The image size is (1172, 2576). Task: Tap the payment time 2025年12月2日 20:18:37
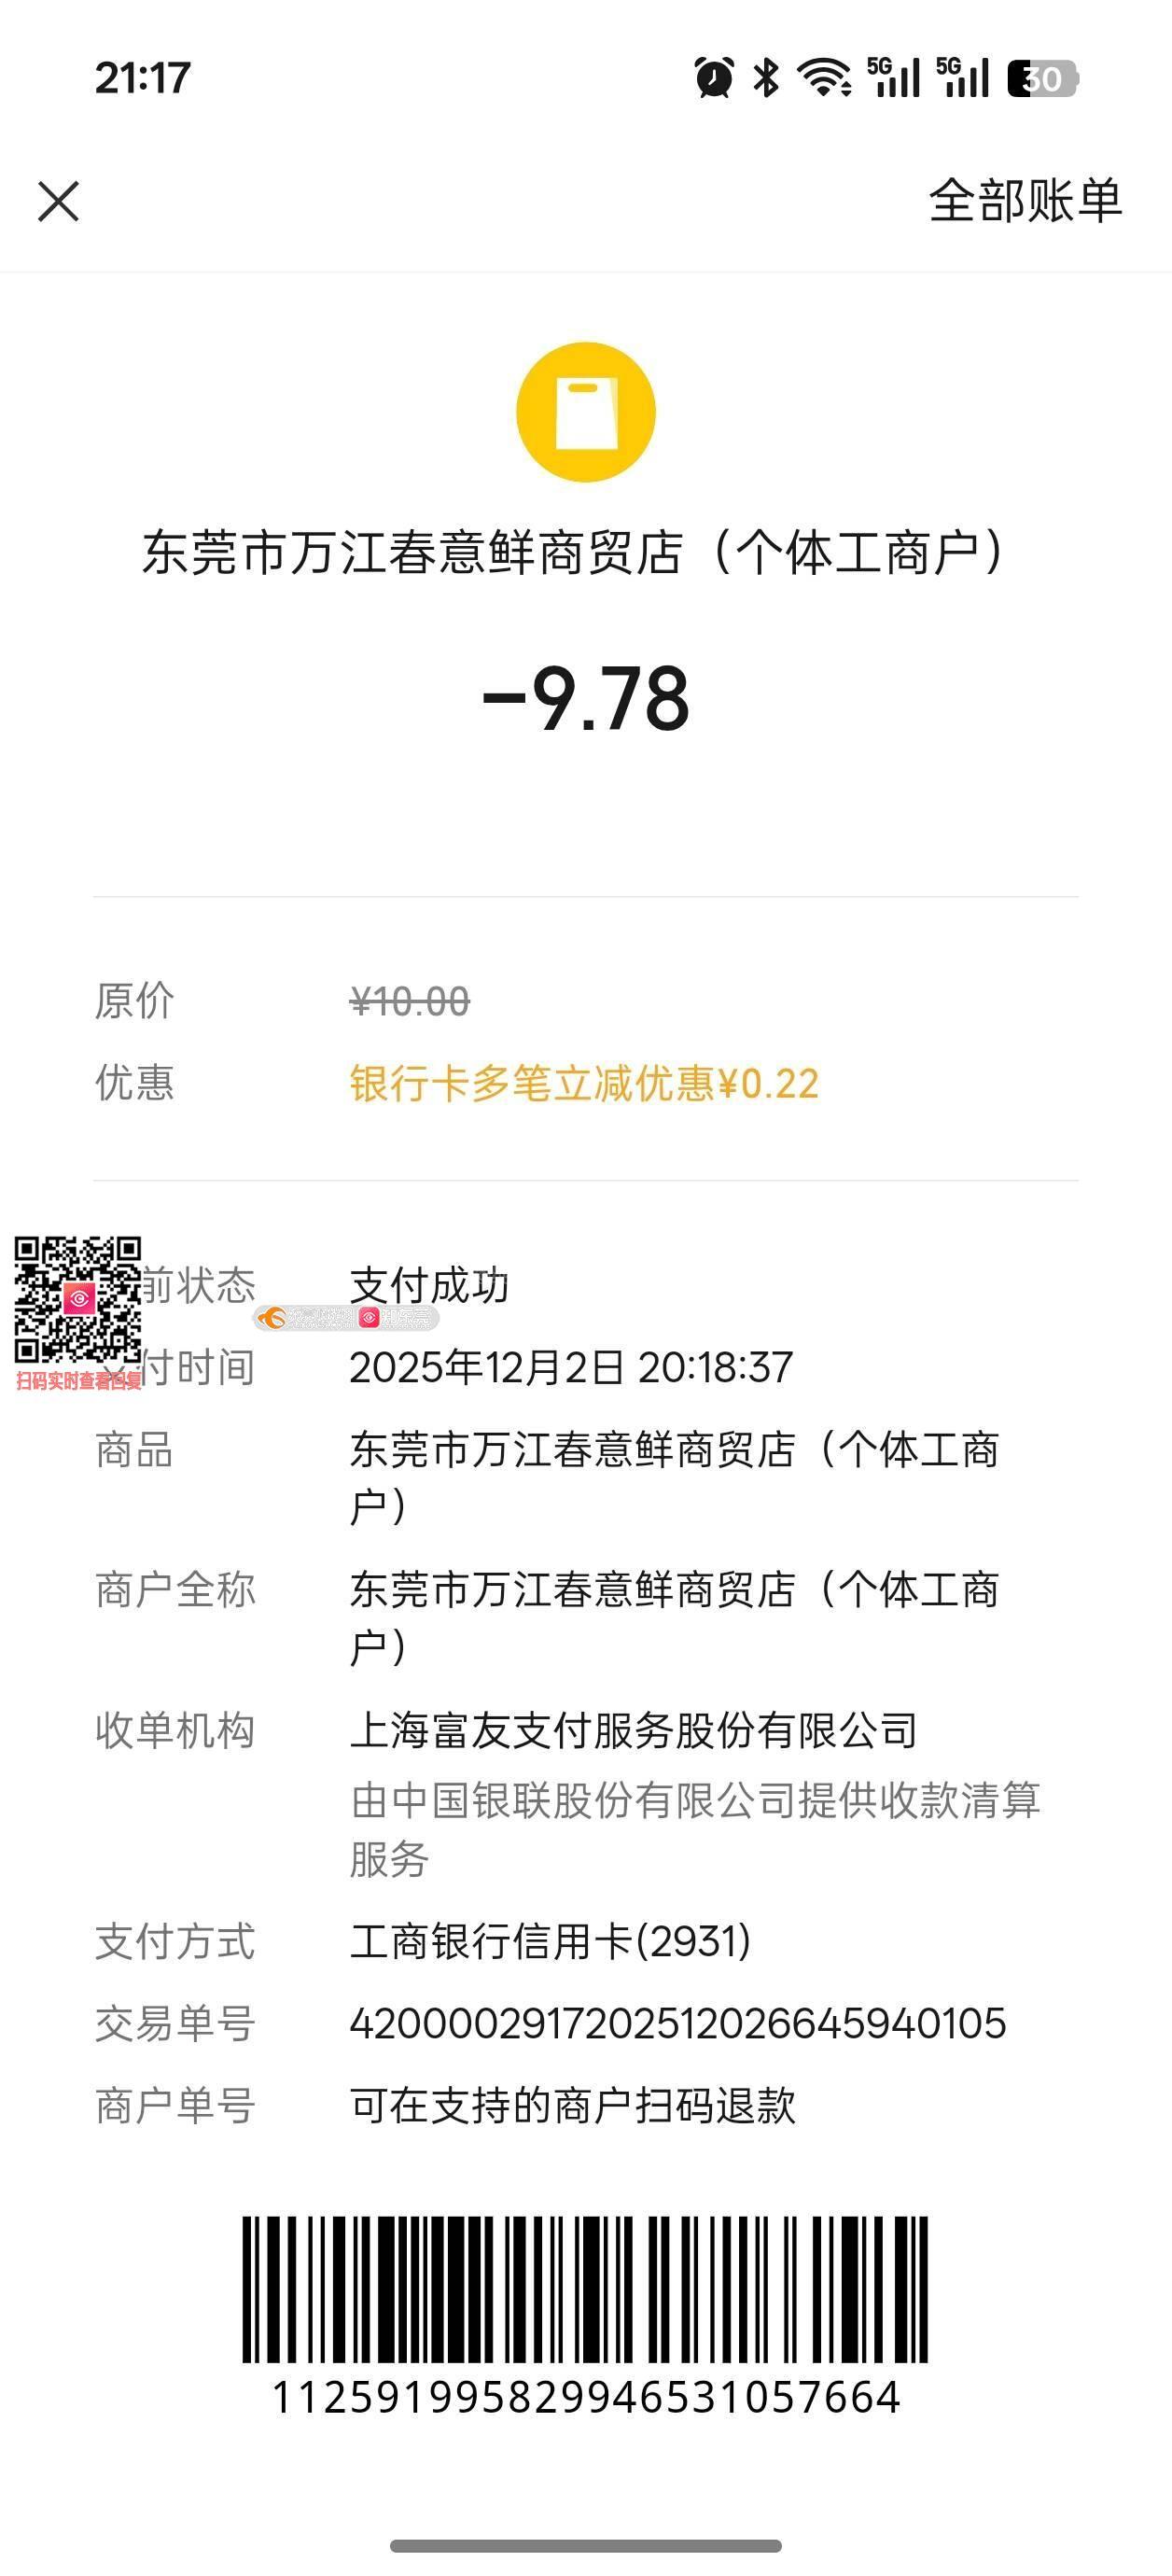571,1368
